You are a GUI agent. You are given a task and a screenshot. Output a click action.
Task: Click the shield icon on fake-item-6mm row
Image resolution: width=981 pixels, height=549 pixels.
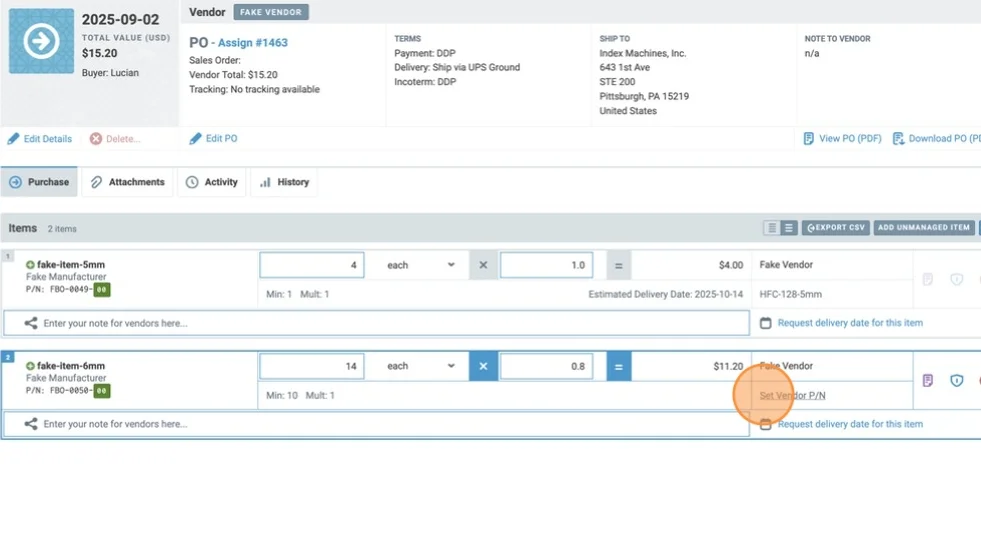click(956, 381)
